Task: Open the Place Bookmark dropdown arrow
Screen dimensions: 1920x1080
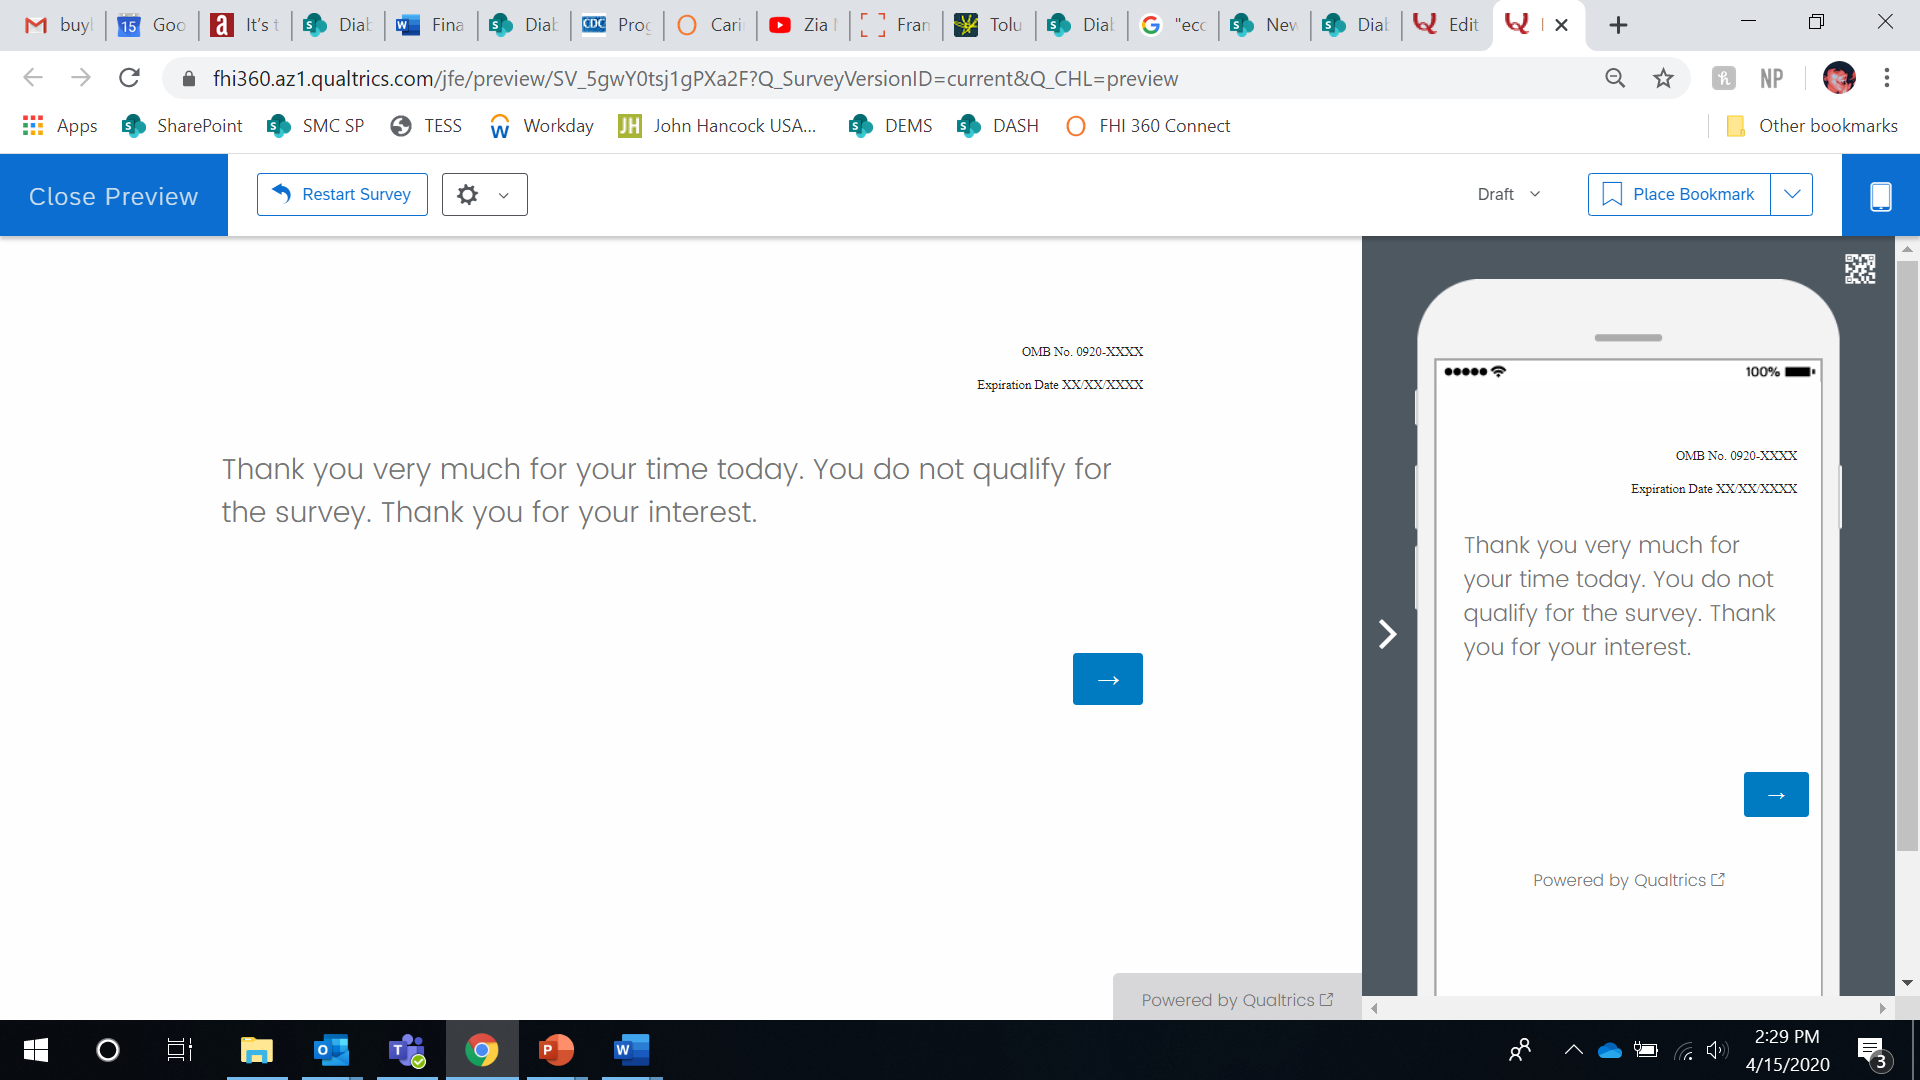Action: point(1792,194)
